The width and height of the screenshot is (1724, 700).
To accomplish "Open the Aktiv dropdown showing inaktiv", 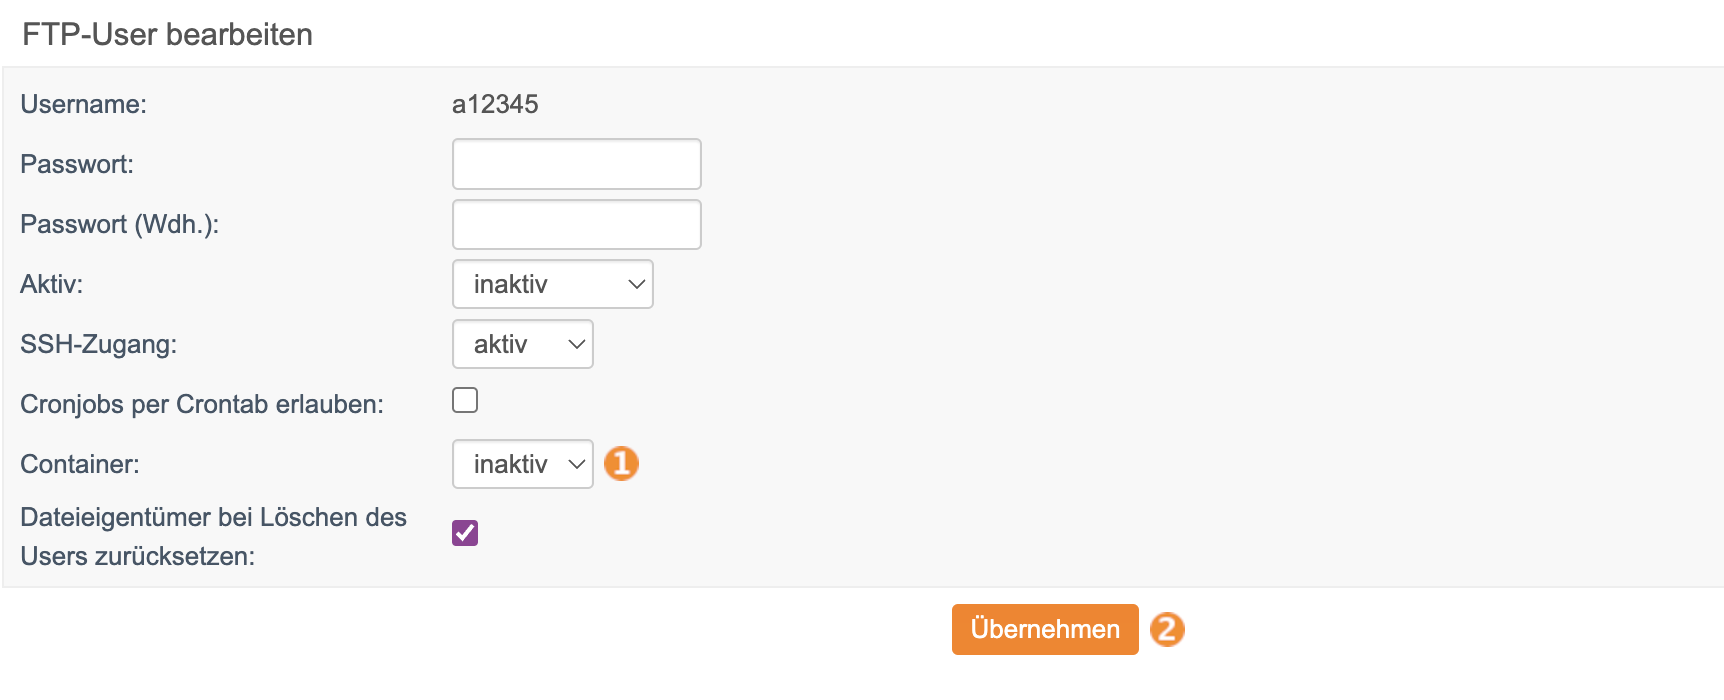I will pos(553,284).
